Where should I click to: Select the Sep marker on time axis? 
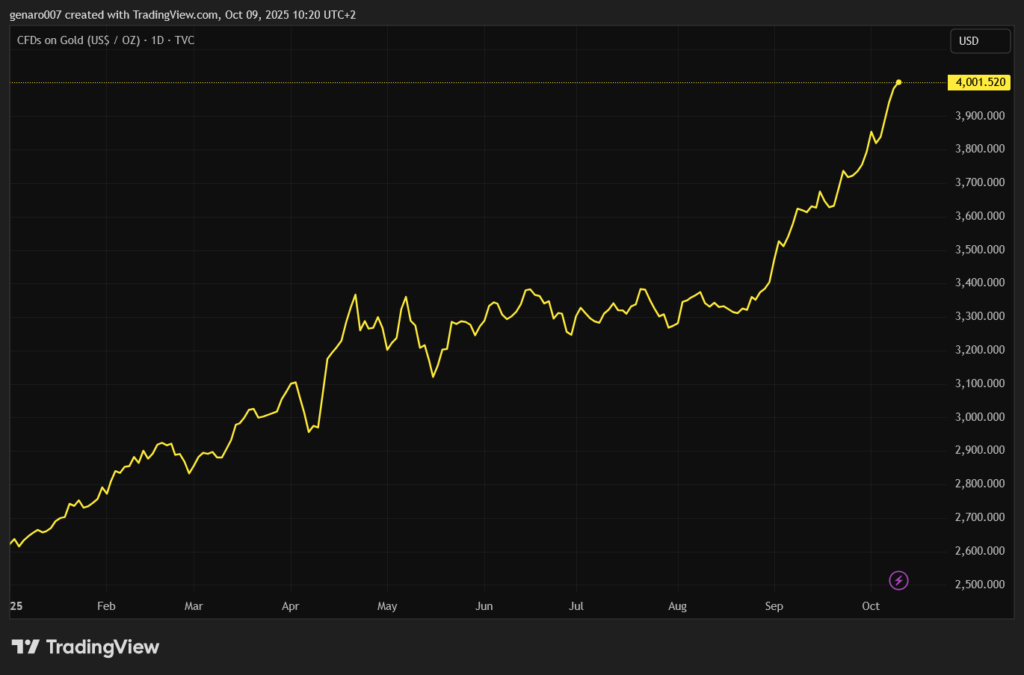[x=773, y=606]
